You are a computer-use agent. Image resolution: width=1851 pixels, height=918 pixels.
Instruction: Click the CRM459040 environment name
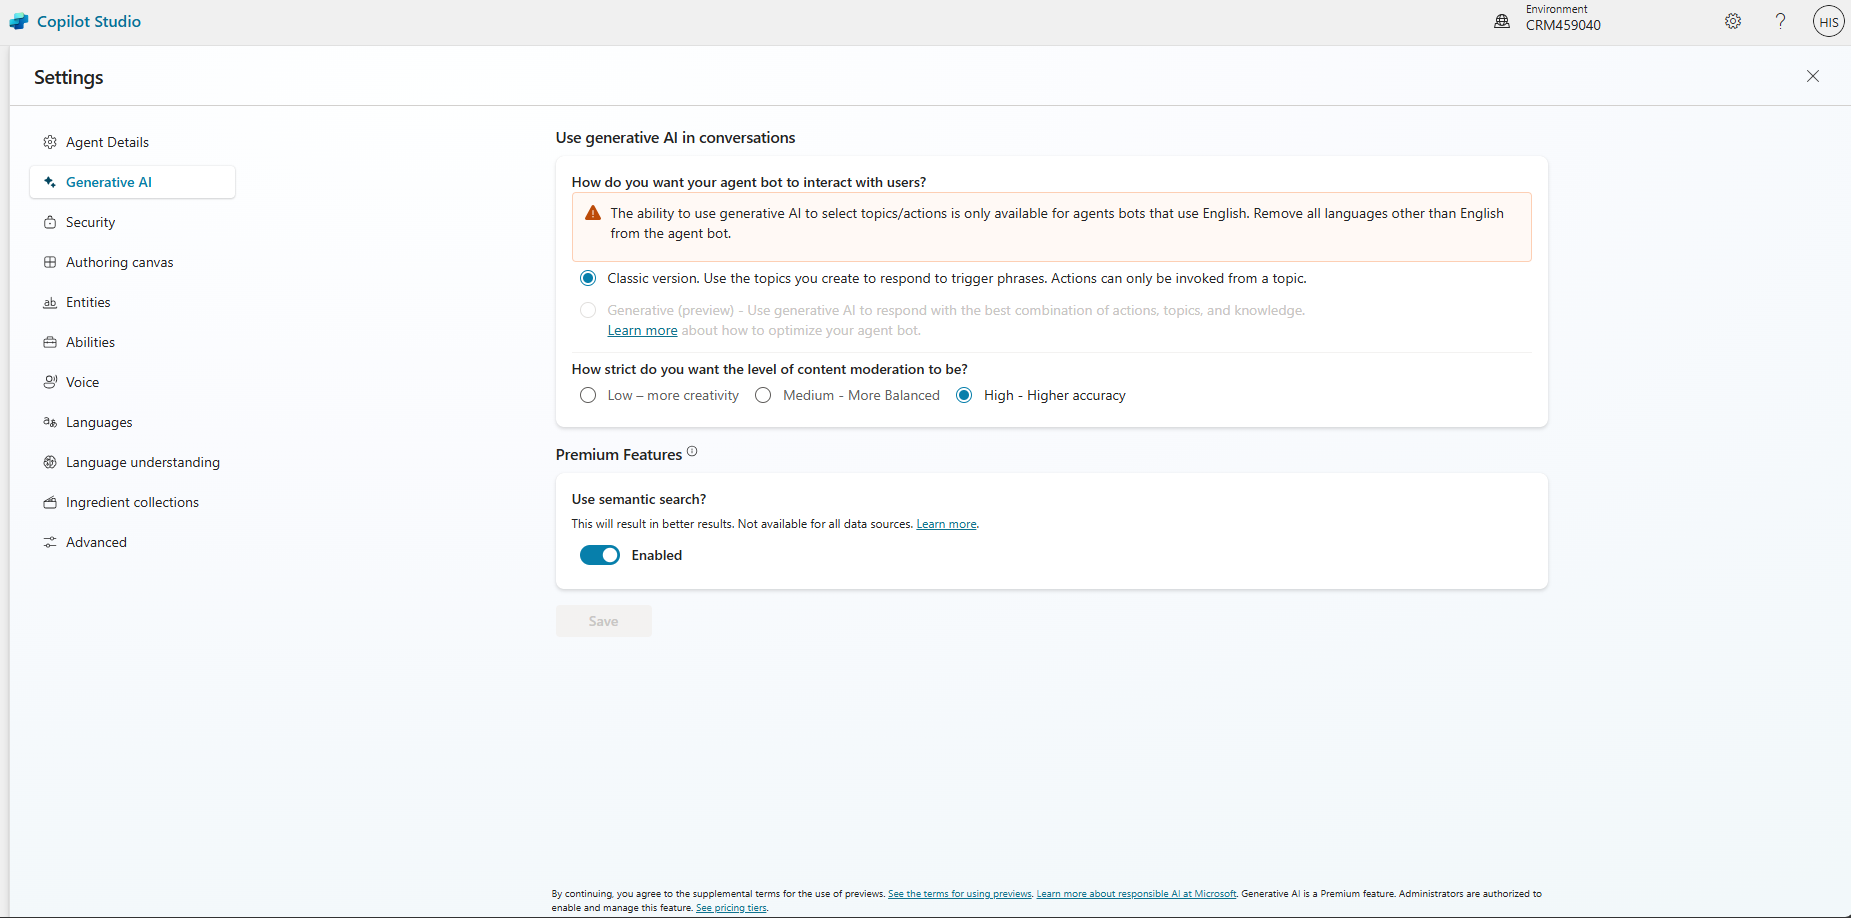[1563, 26]
